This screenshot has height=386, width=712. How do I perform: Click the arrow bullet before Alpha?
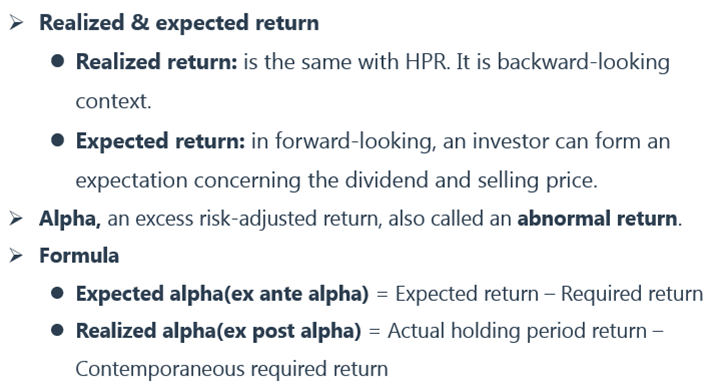16,218
